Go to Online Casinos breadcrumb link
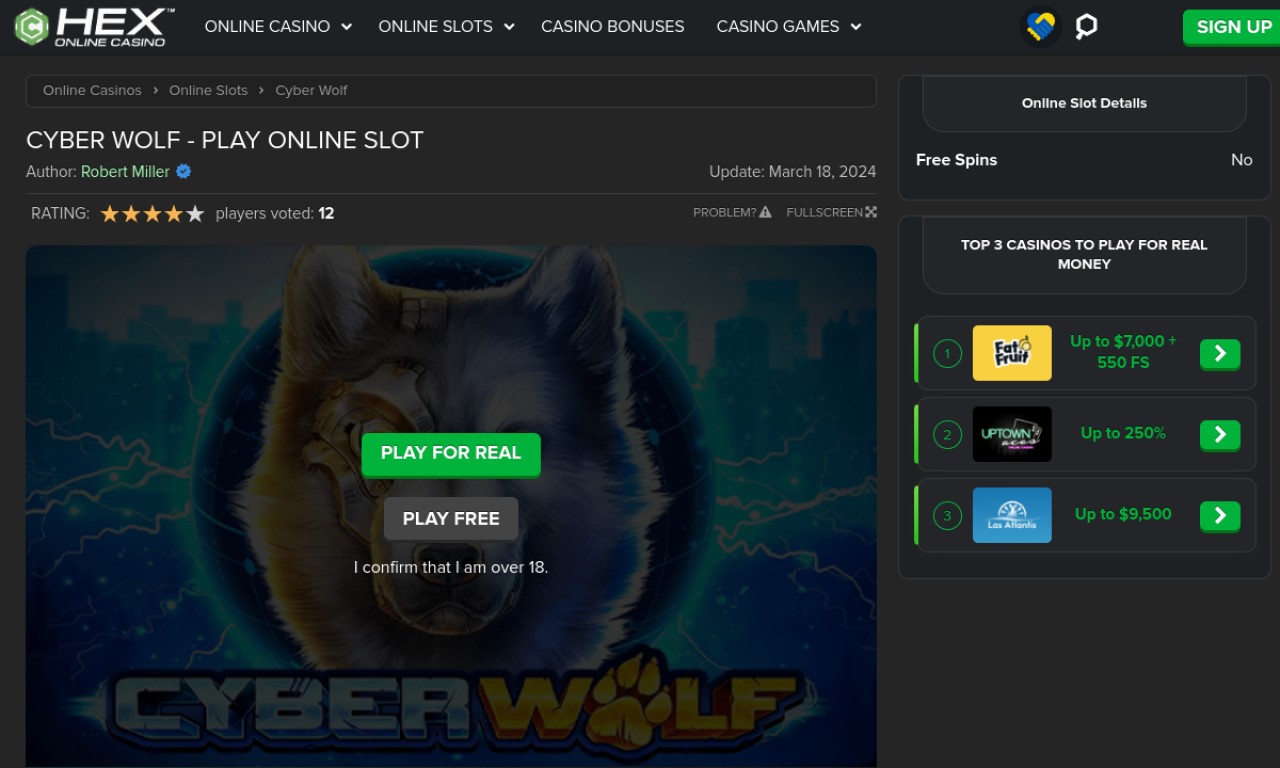Screen dimensions: 1280x768 (x=92, y=90)
